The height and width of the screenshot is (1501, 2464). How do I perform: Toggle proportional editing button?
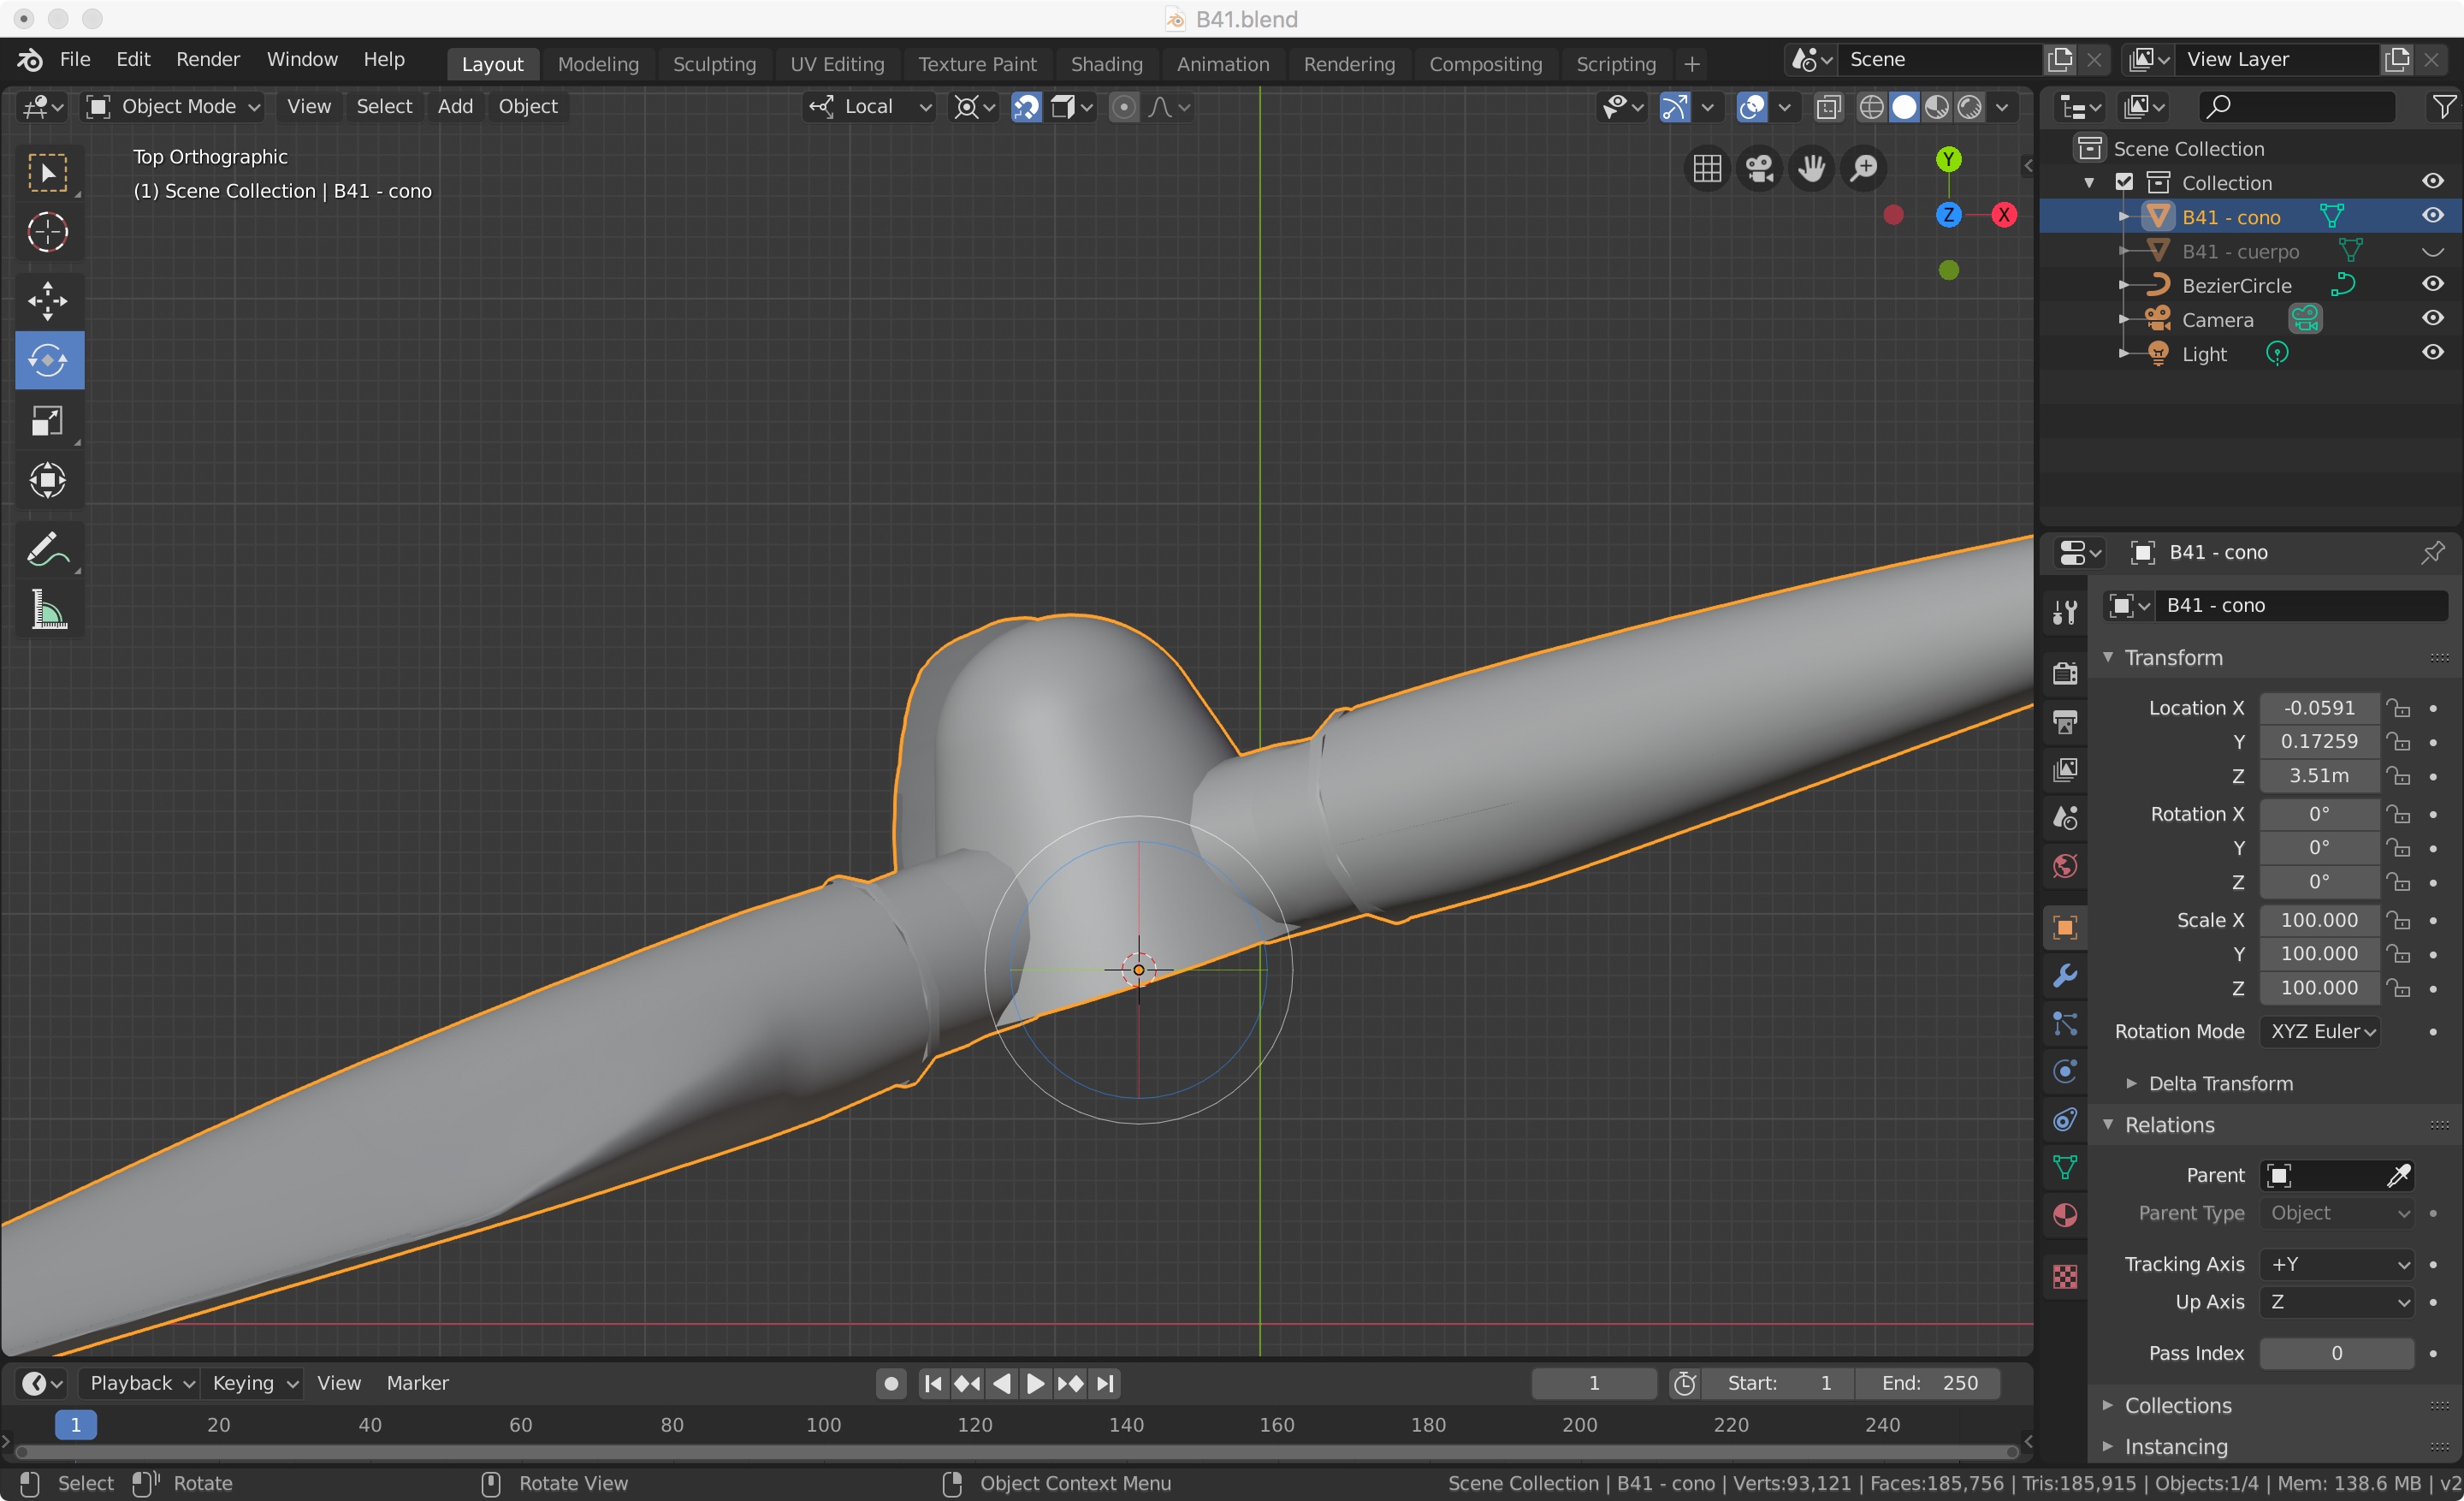click(1124, 107)
